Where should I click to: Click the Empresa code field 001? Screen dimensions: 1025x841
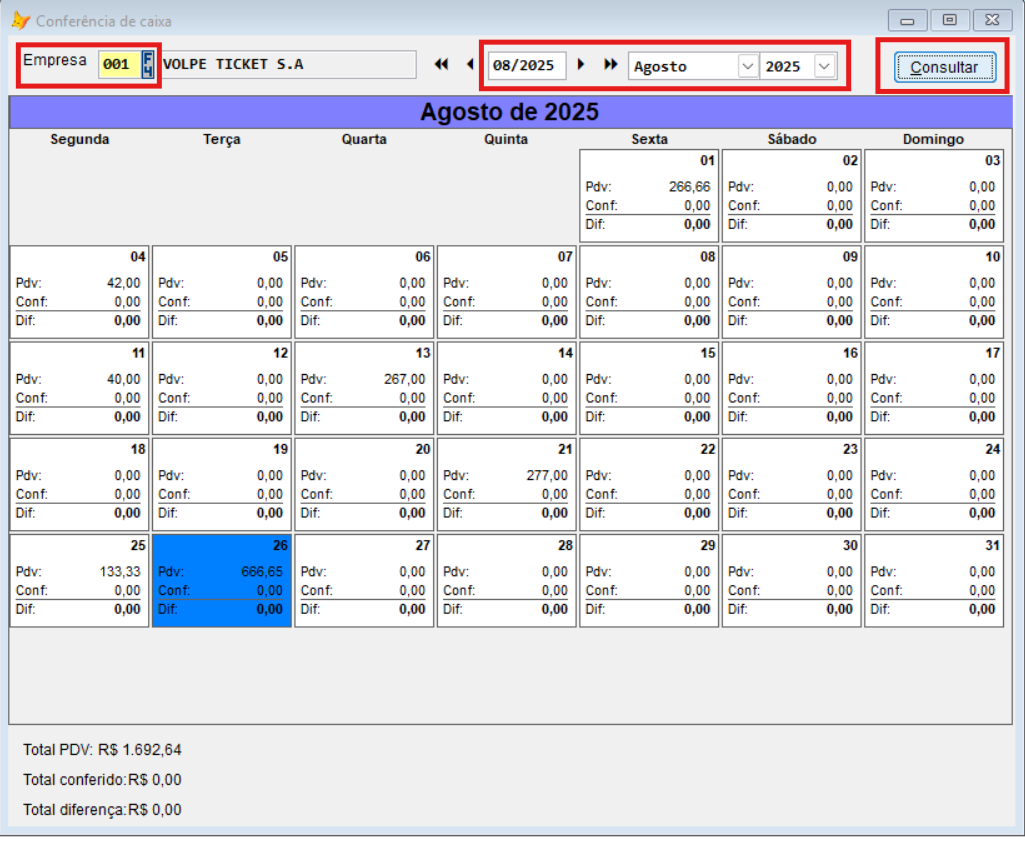click(x=118, y=65)
